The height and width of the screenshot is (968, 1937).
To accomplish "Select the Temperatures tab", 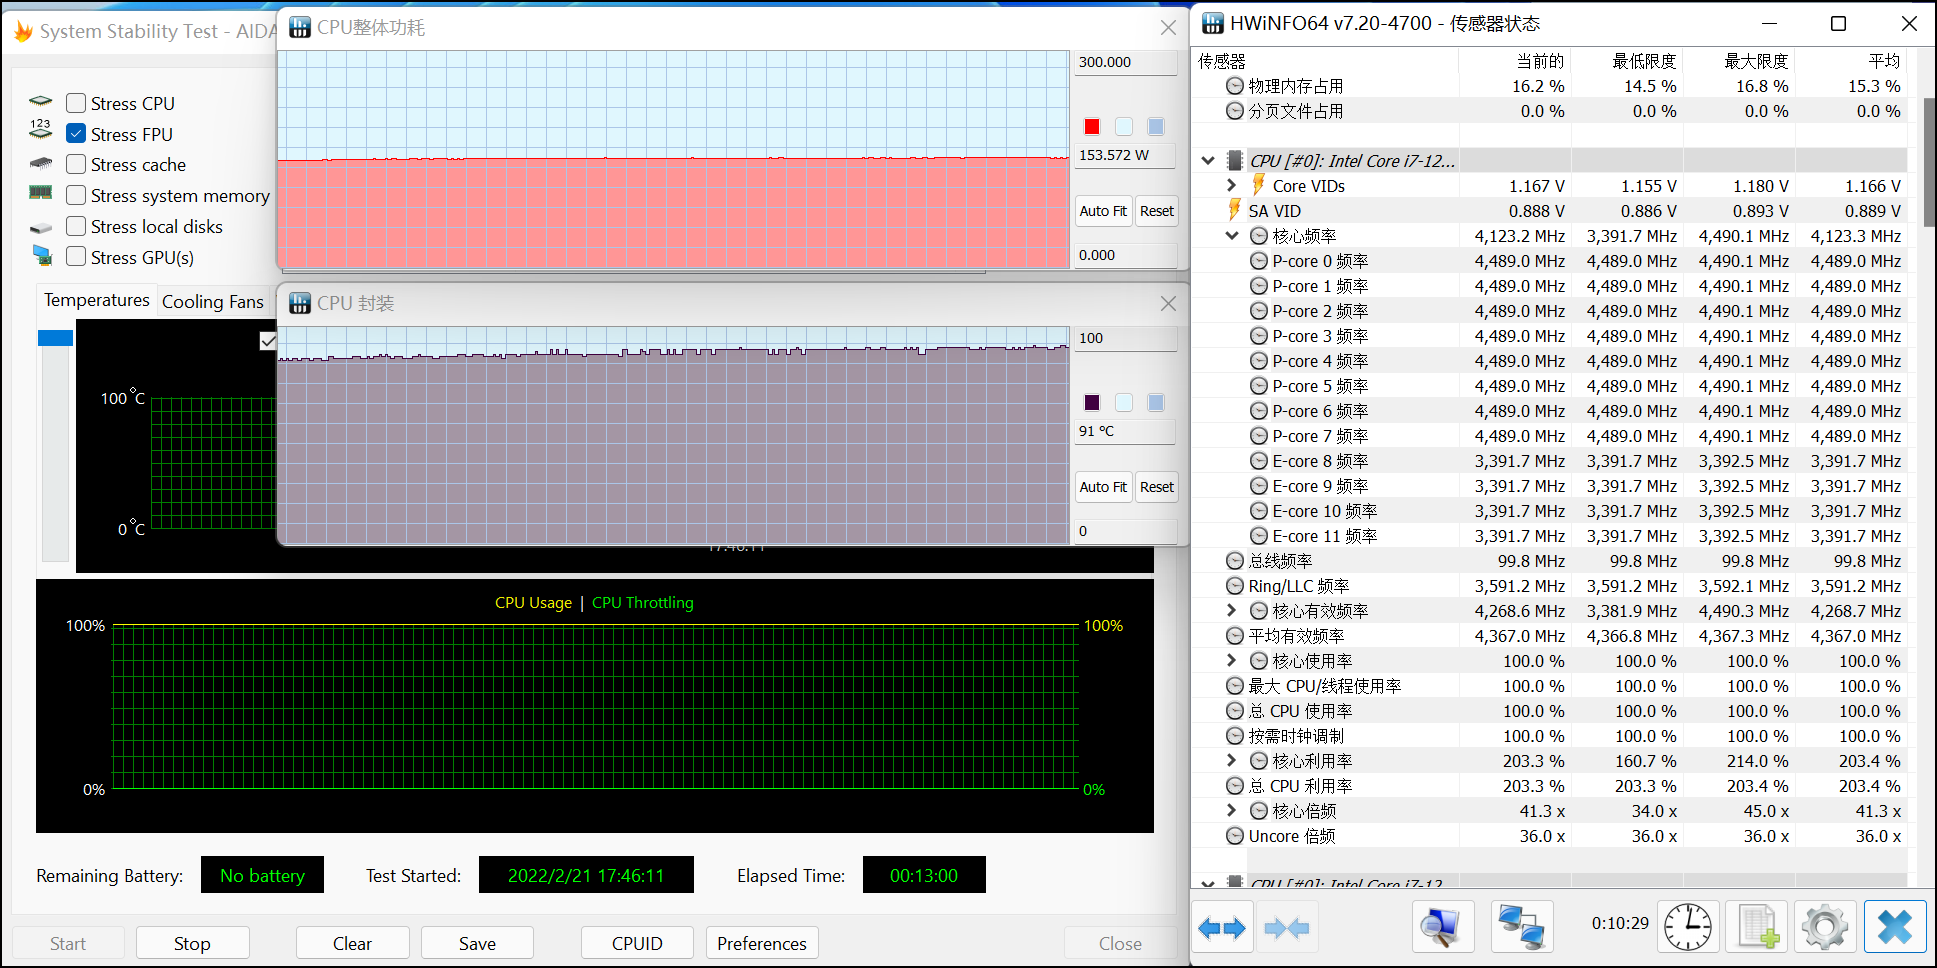I will (97, 300).
